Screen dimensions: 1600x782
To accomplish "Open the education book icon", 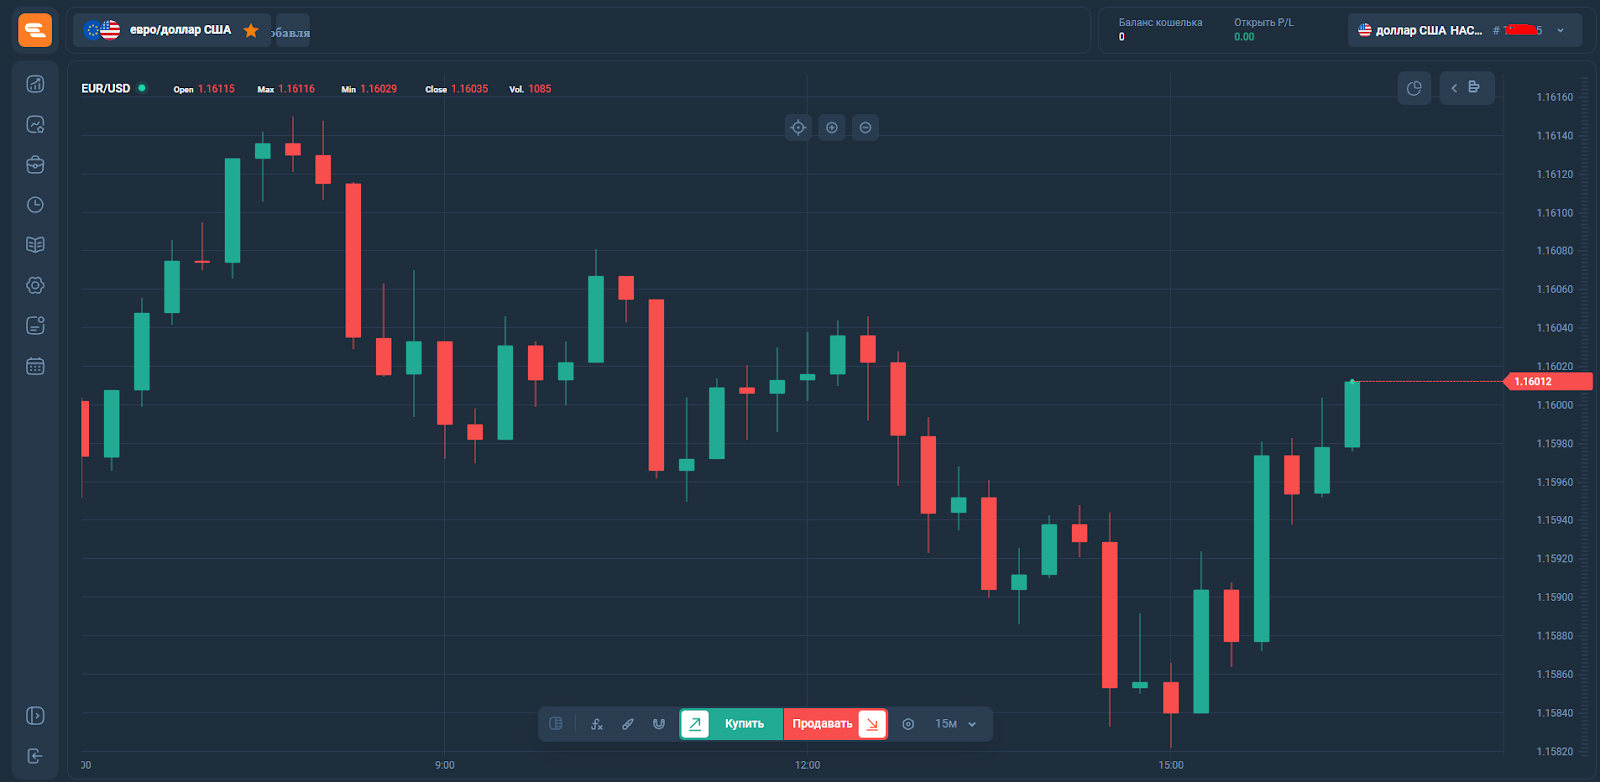I will pyautogui.click(x=35, y=245).
